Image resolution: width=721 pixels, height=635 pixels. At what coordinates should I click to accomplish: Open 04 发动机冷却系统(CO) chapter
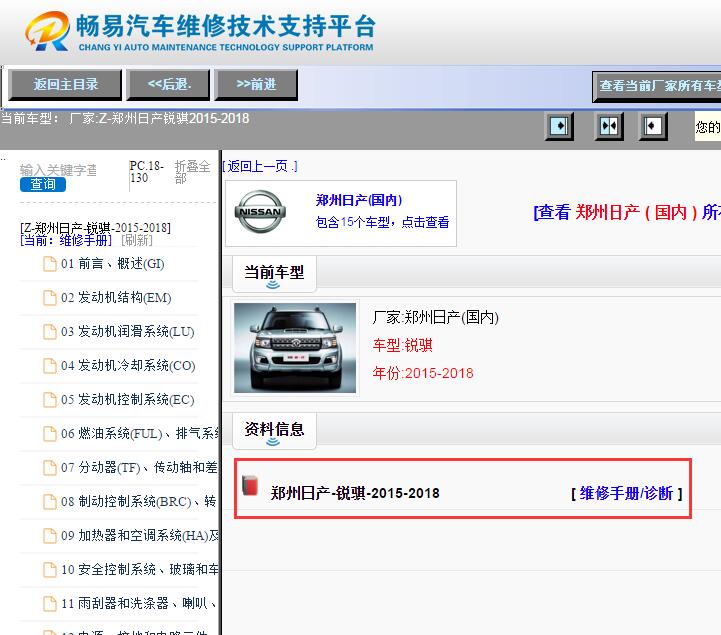pyautogui.click(x=128, y=366)
